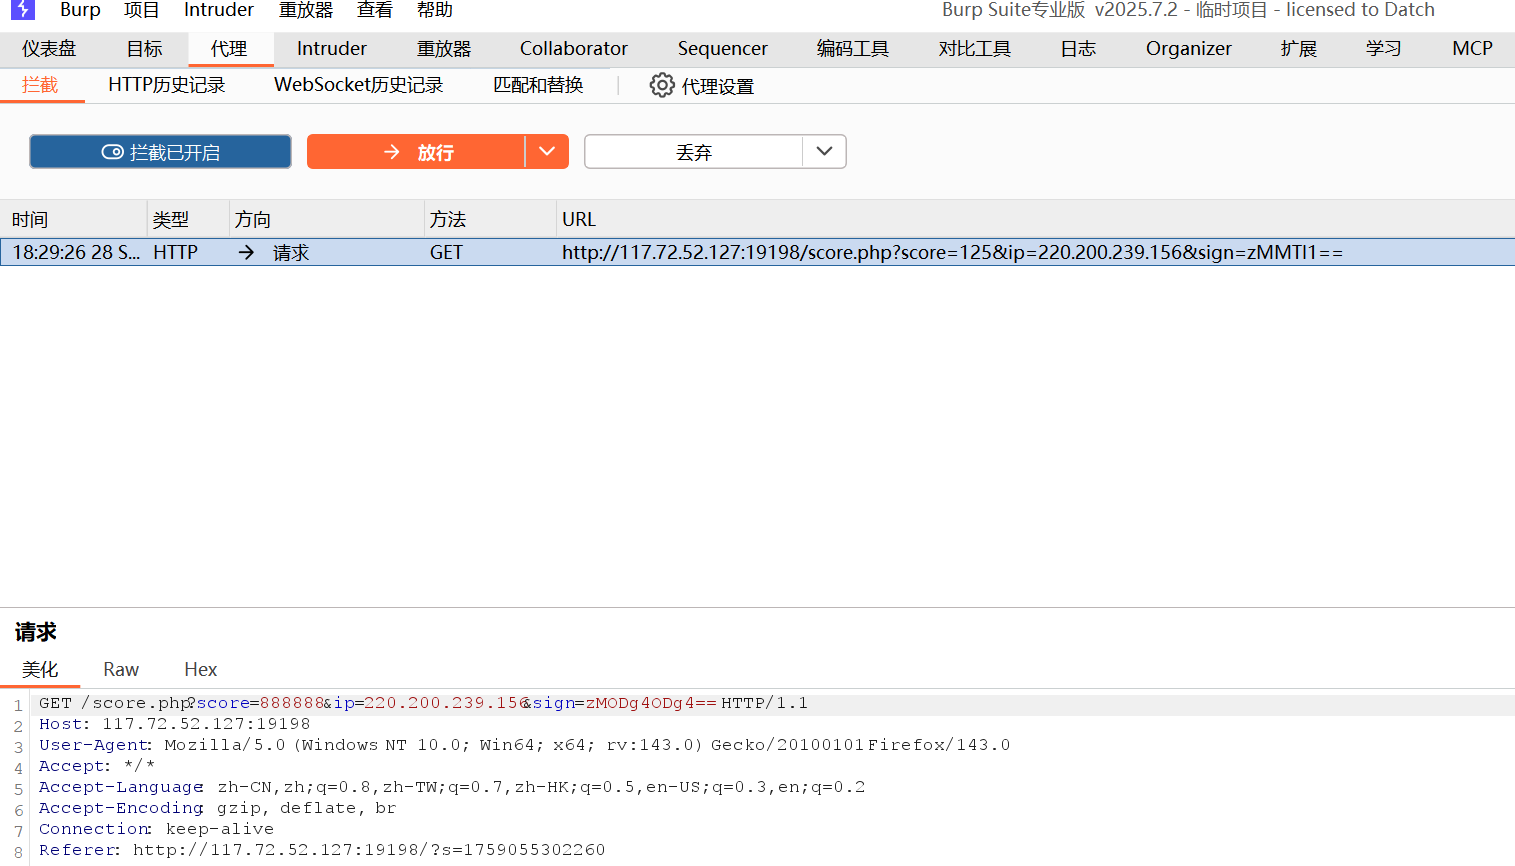Image resolution: width=1515 pixels, height=866 pixels.
Task: Click the 丢弃 drop button
Action: click(694, 152)
